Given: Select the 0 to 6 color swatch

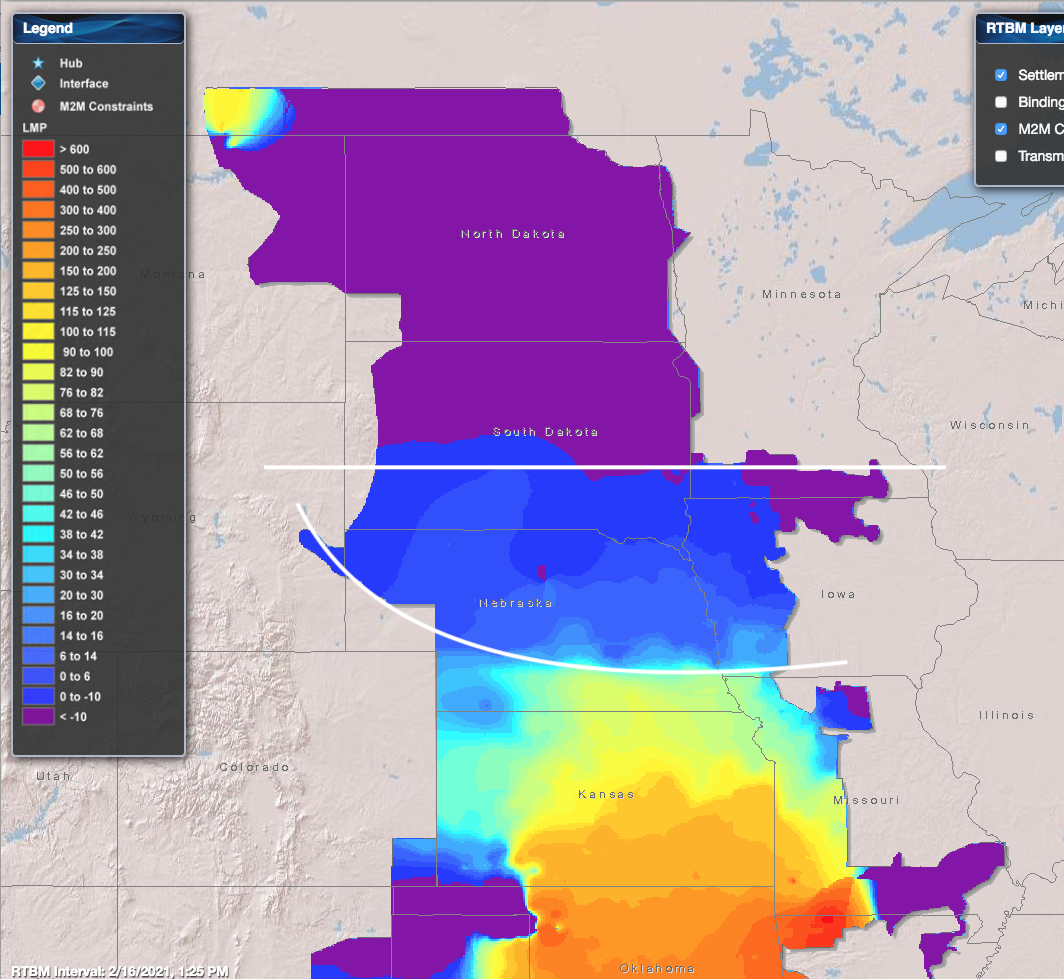Looking at the screenshot, I should pos(38,676).
